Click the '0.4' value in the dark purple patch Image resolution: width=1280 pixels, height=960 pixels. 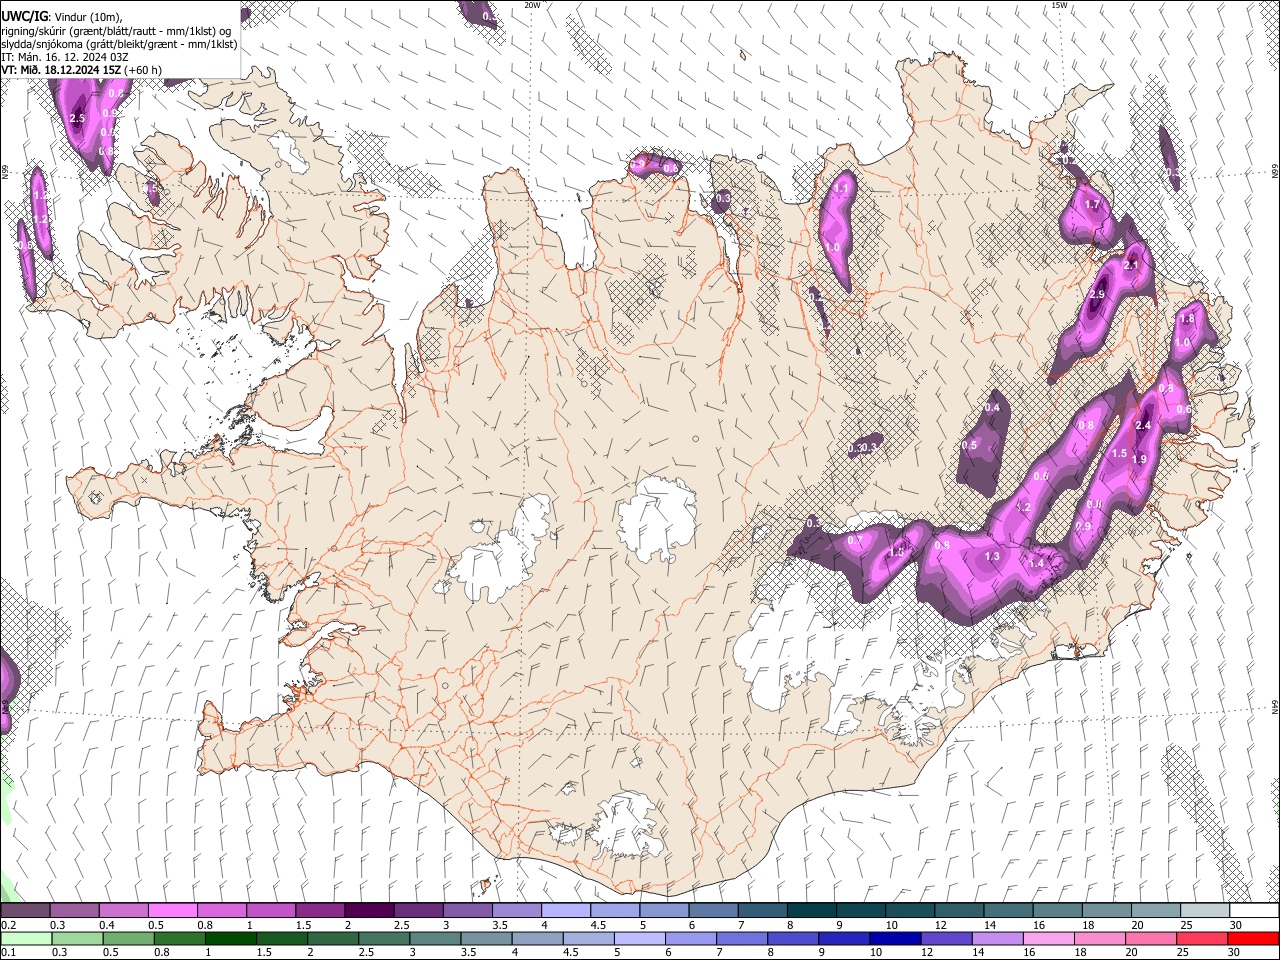pyautogui.click(x=992, y=408)
